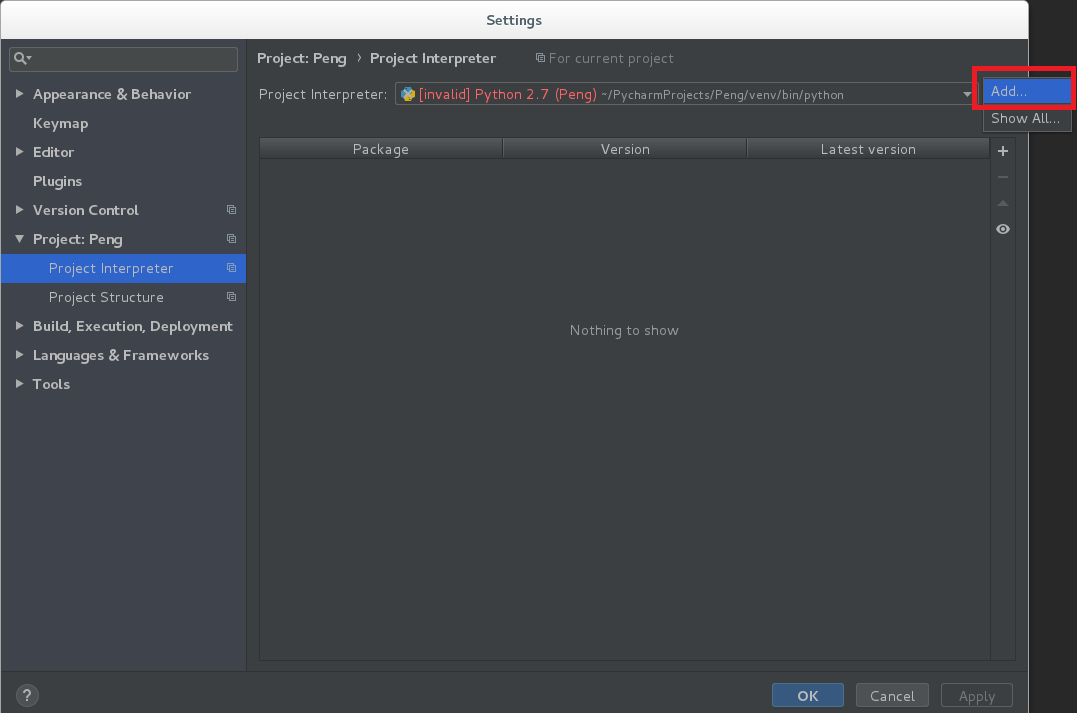
Task: Open the Project Interpreter dropdown arrow
Action: (967, 94)
